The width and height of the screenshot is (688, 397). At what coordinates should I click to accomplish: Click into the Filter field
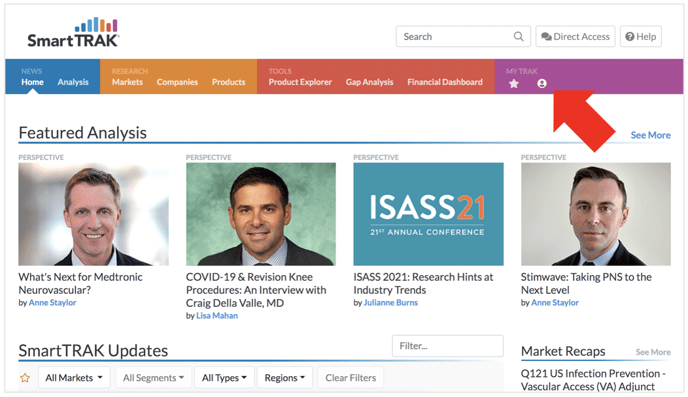(448, 346)
